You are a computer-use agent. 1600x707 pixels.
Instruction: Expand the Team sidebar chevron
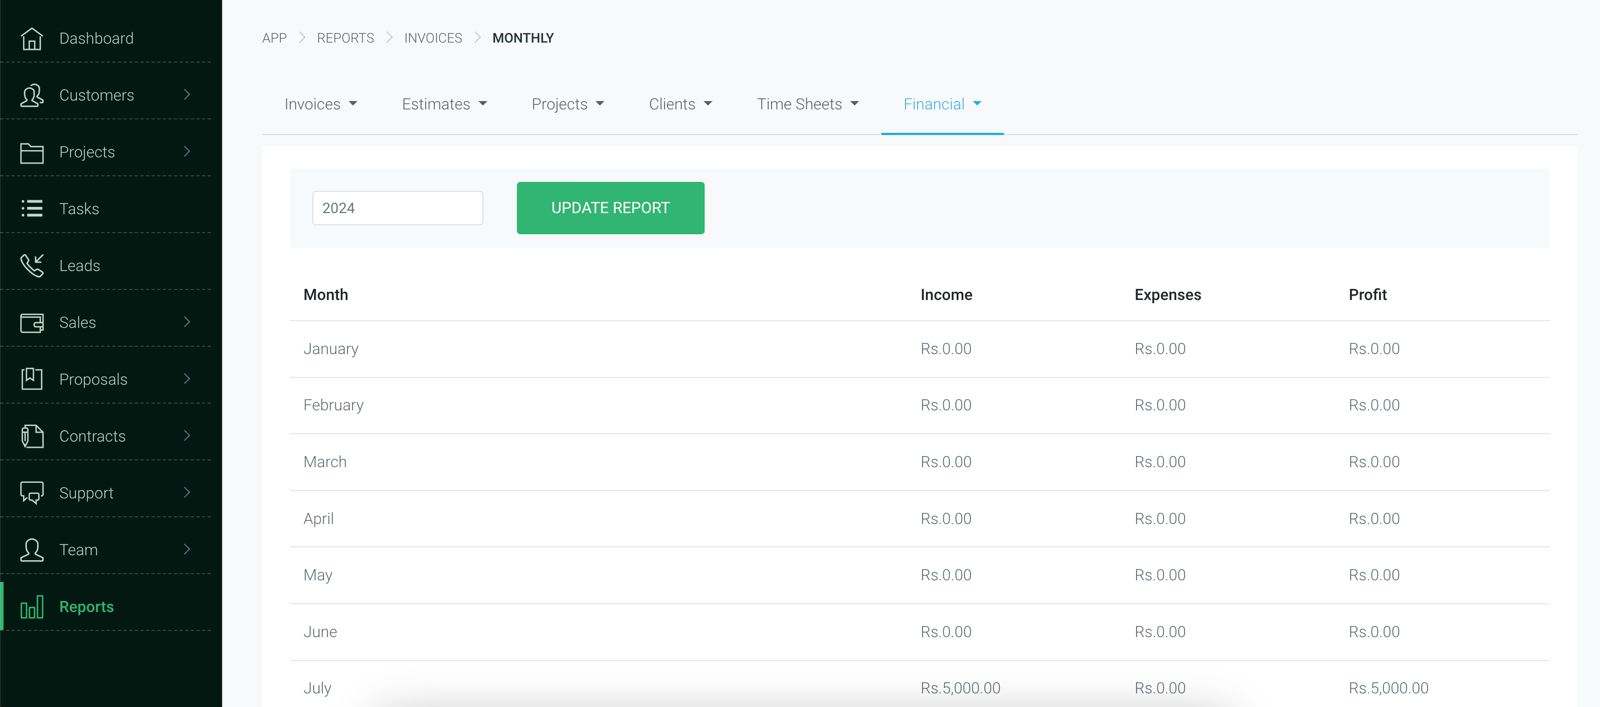[x=187, y=549]
